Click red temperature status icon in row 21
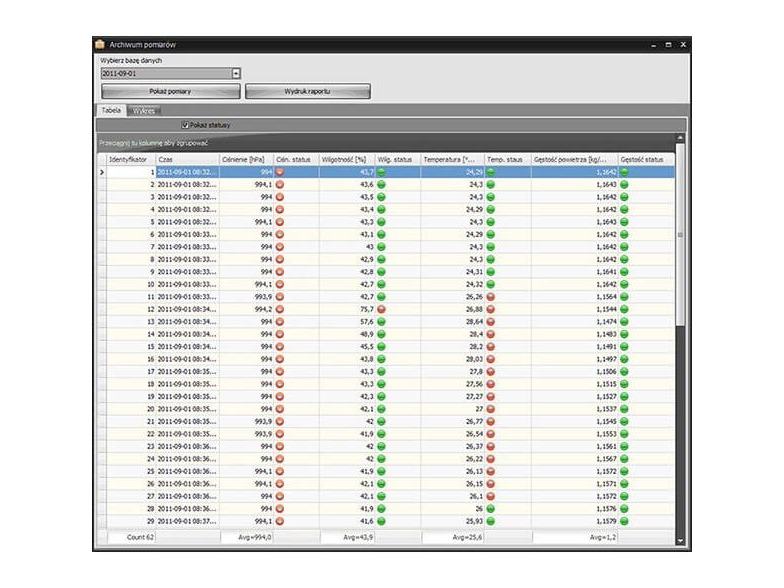The height and width of the screenshot is (588, 784). (x=490, y=422)
